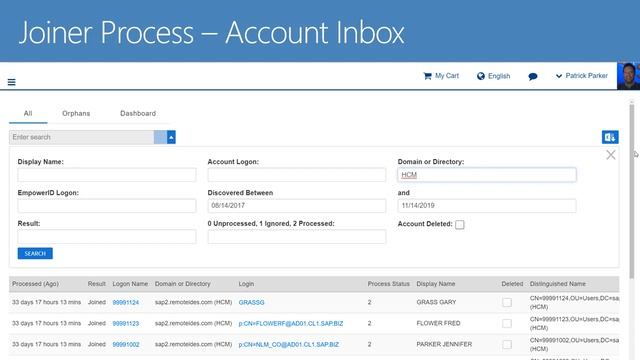The height and width of the screenshot is (360, 640).
Task: Sort by Display Name column header
Action: [436, 284]
